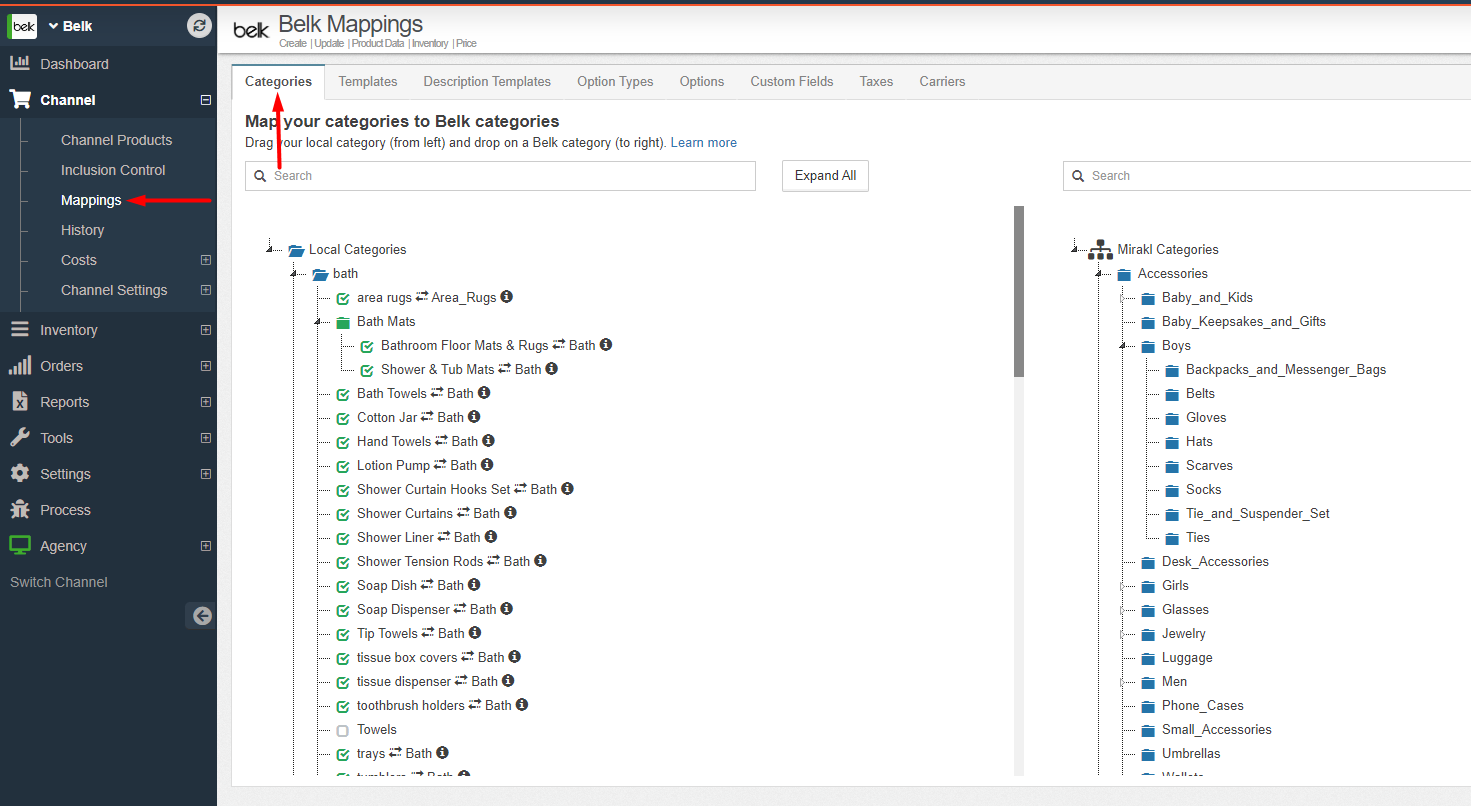Click info icon next to area rugs mapping

[507, 297]
